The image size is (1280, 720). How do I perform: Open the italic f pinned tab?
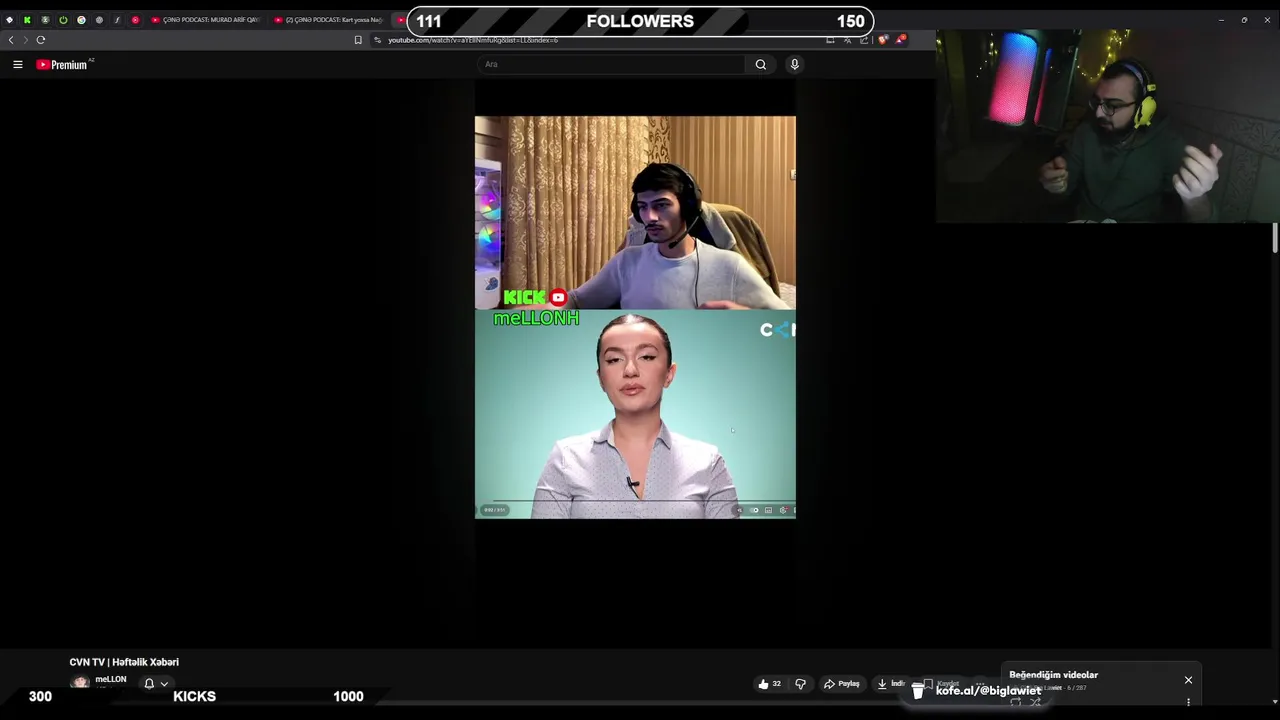coord(117,20)
